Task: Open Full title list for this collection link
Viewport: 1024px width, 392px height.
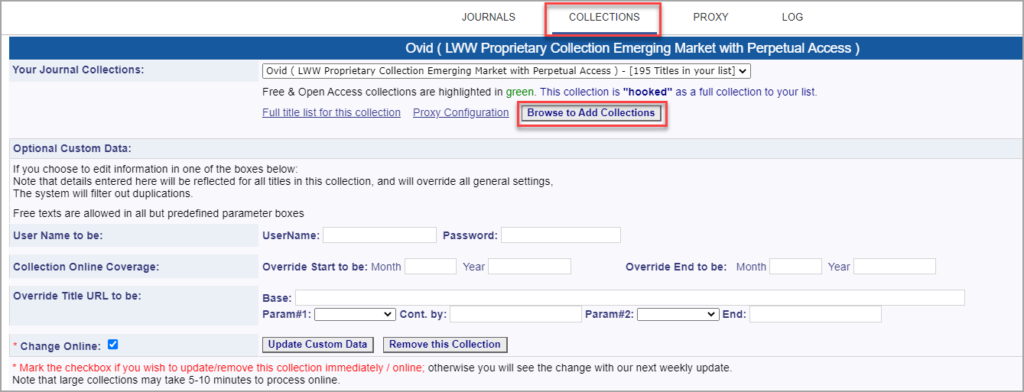Action: (x=331, y=112)
